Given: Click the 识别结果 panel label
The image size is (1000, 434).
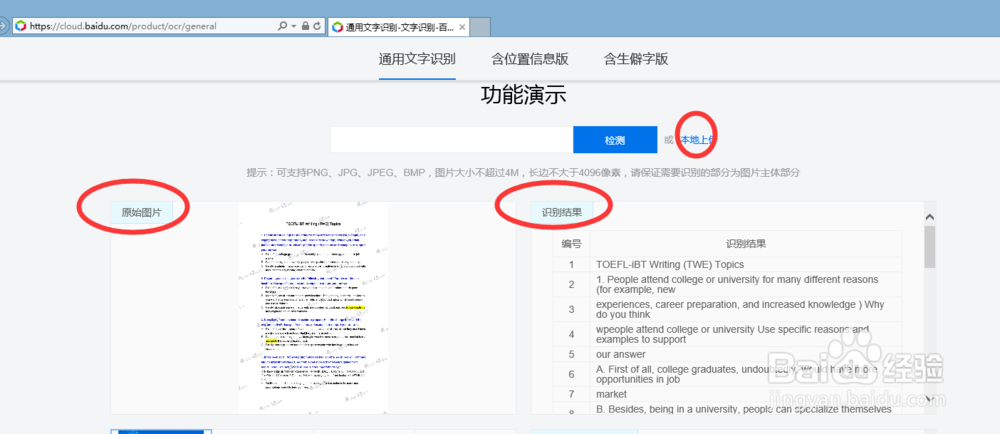Looking at the screenshot, I should tap(561, 212).
